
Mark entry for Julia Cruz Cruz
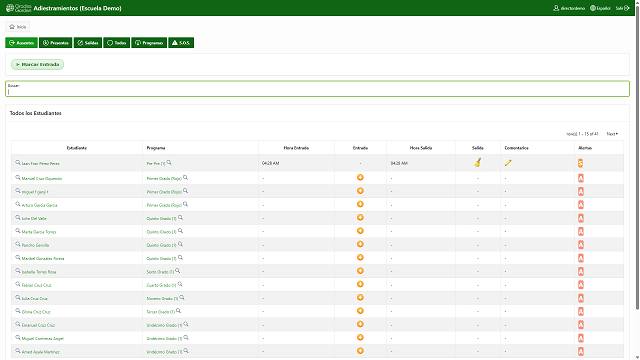360,298
